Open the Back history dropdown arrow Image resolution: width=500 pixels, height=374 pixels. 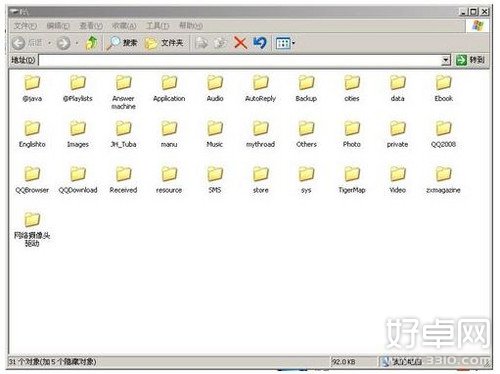click(x=49, y=43)
